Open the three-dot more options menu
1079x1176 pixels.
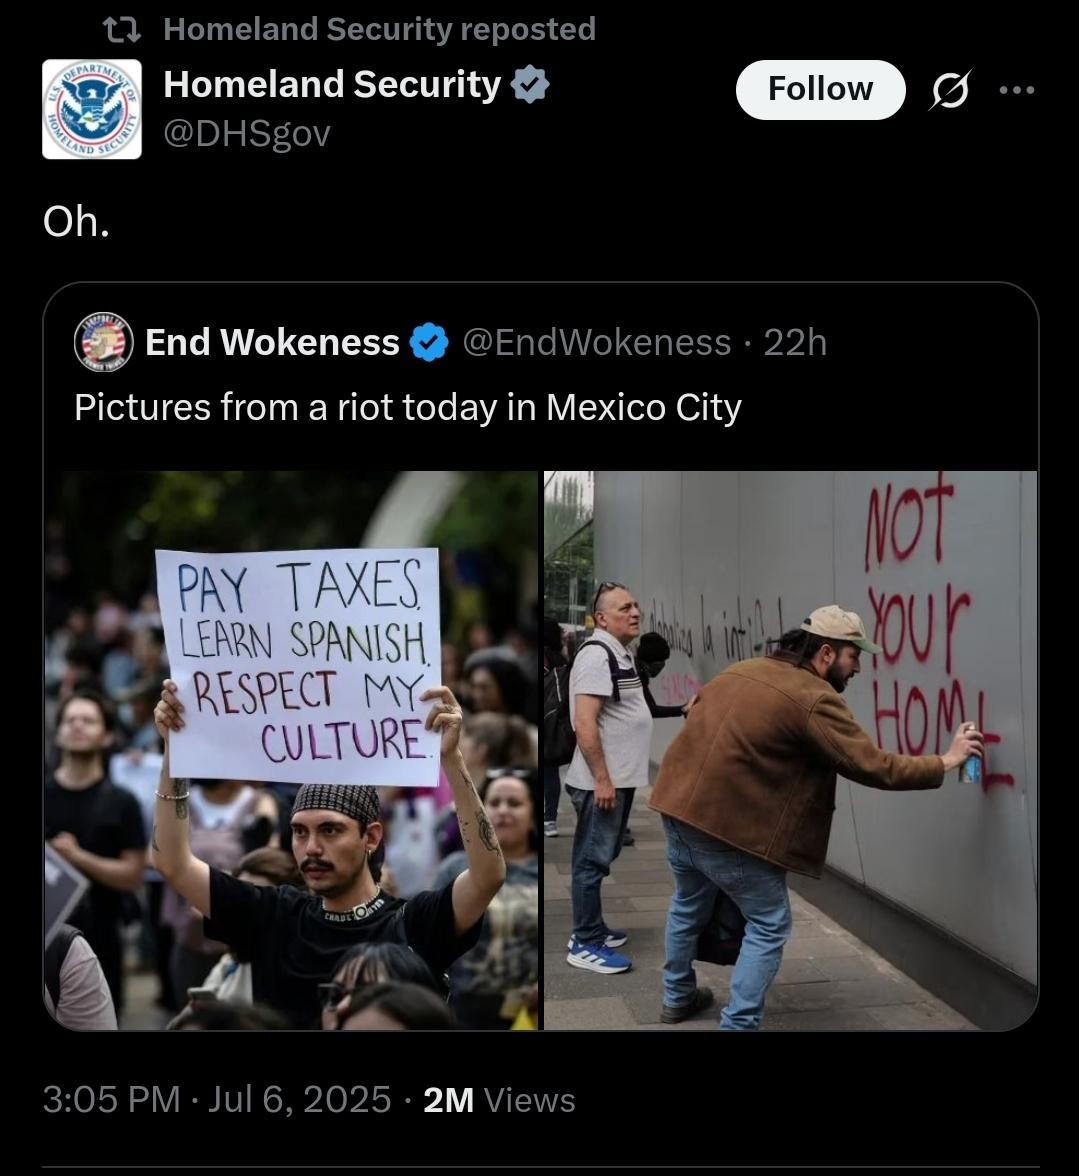coord(1018,90)
